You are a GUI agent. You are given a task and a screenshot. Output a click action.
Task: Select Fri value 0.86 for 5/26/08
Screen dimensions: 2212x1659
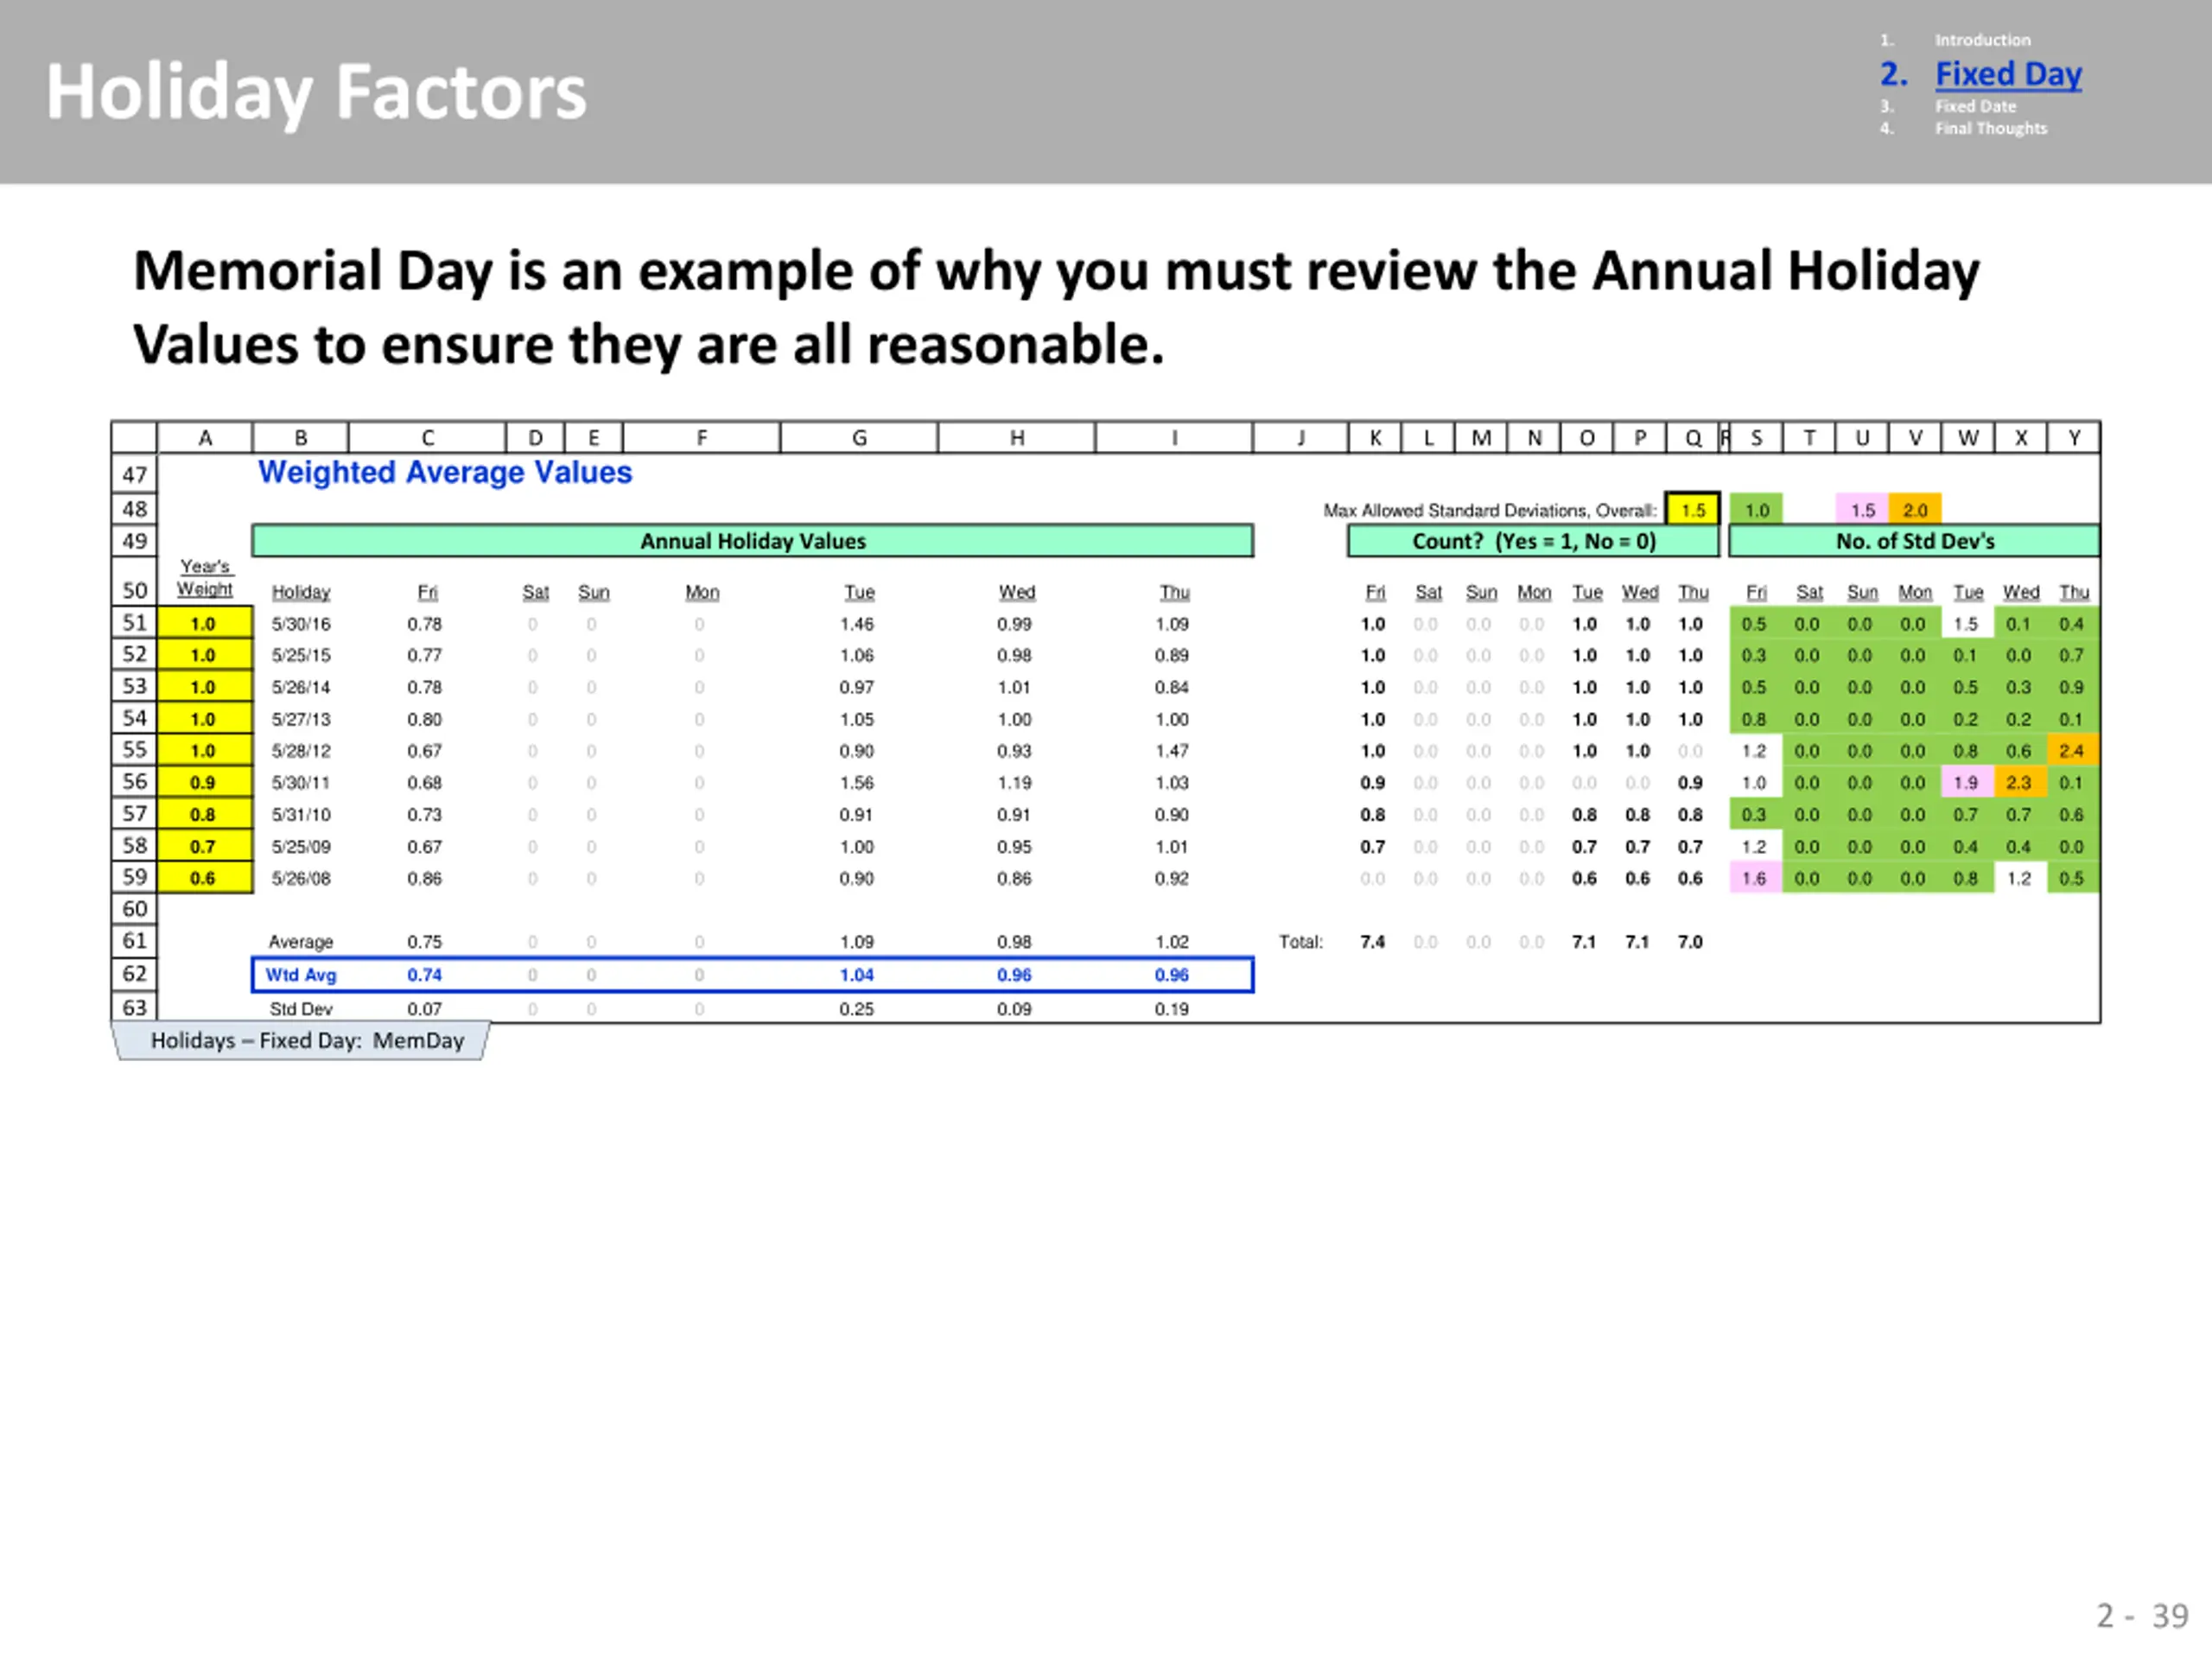tap(424, 878)
